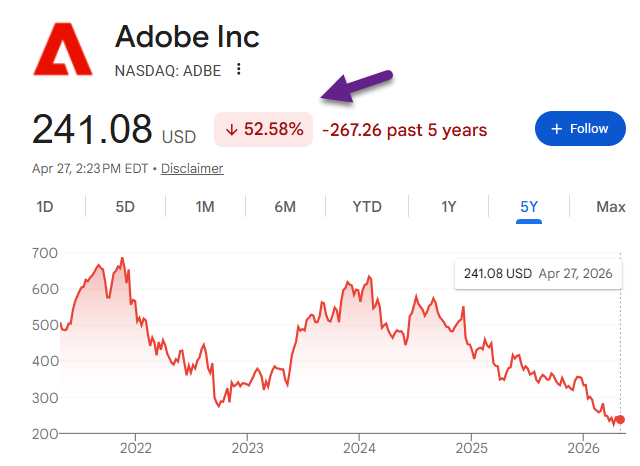640x466 pixels.
Task: Open the Disclaimer link
Action: (192, 168)
